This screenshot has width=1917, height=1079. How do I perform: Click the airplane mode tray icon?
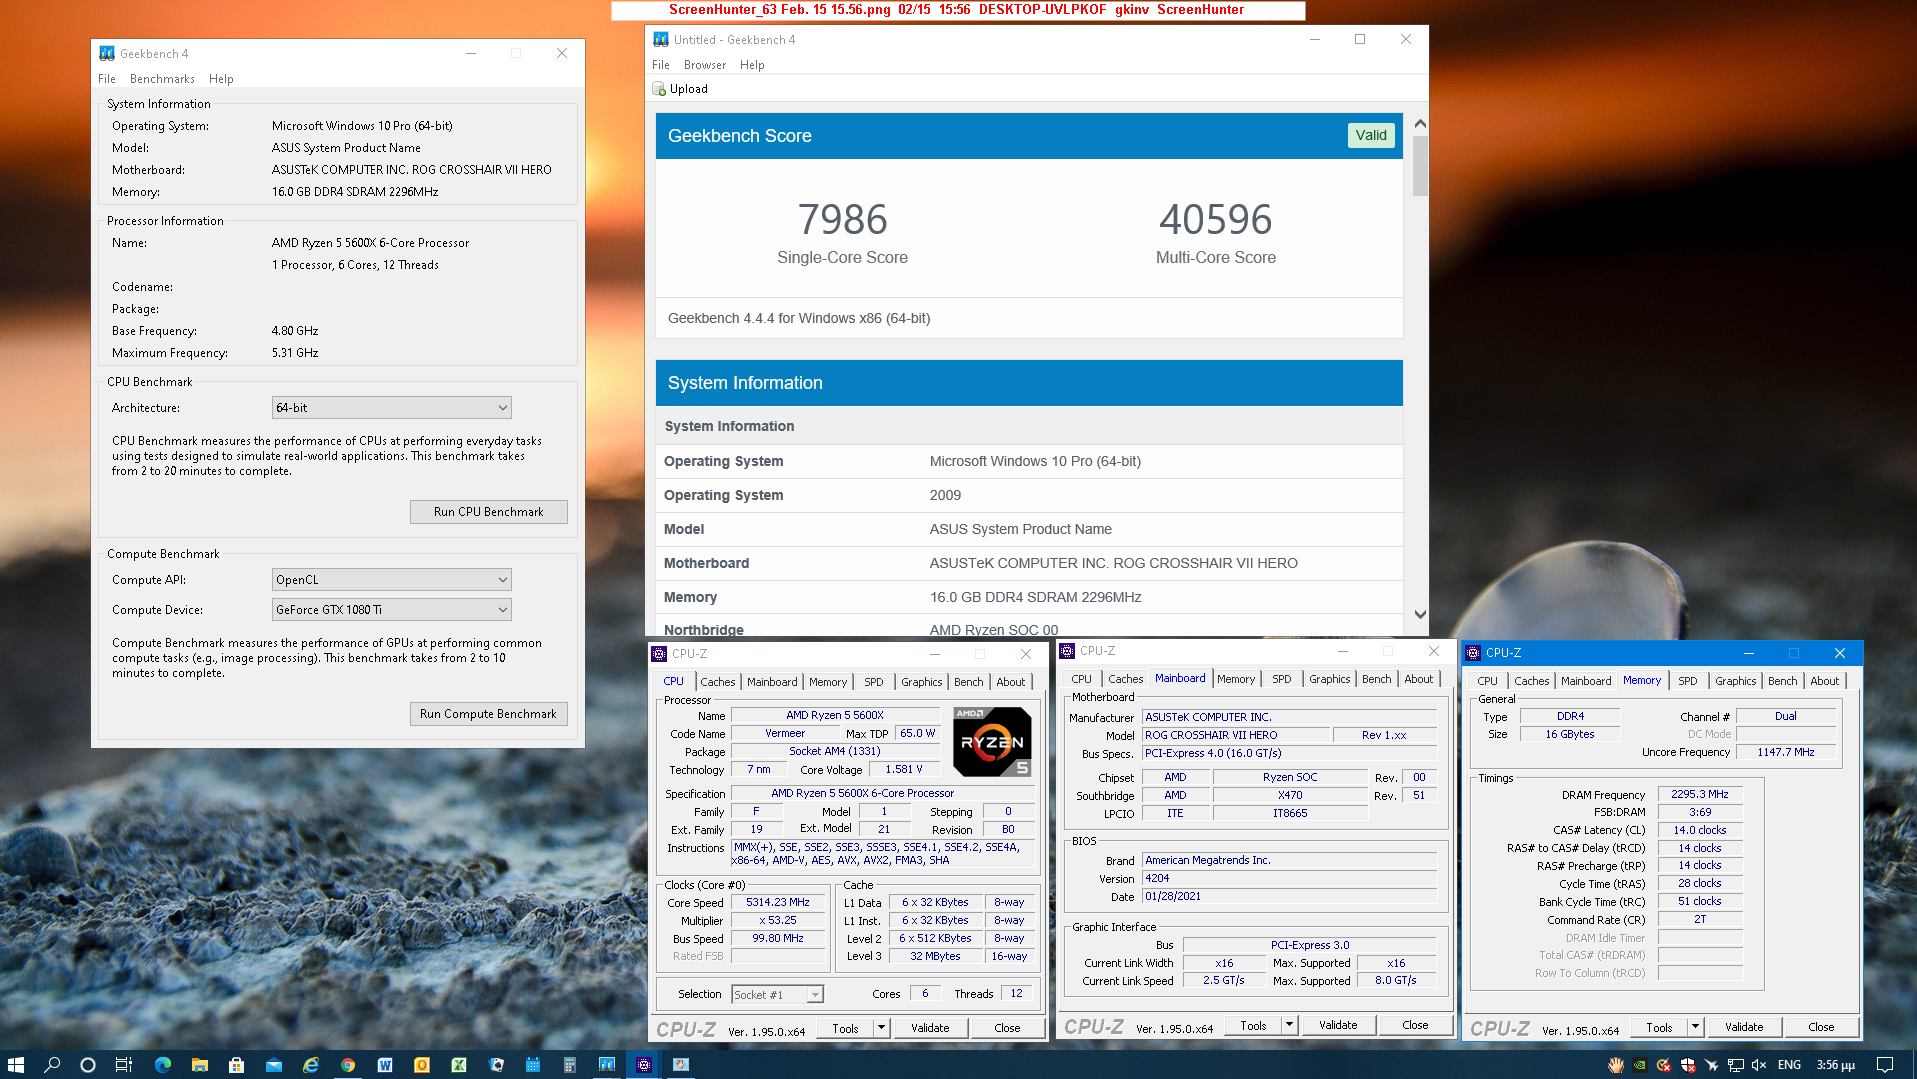[x=1711, y=1065]
